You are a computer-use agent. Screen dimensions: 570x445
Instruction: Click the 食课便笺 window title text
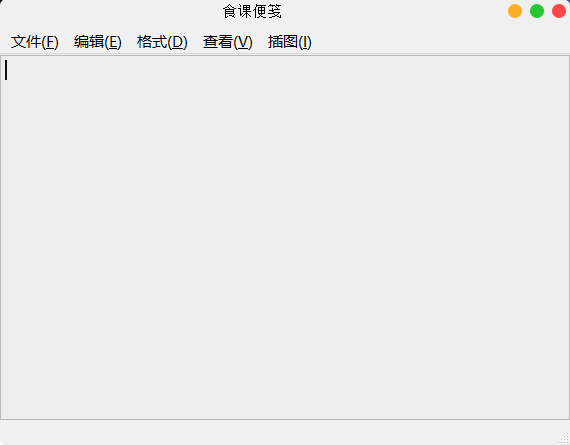click(x=252, y=11)
